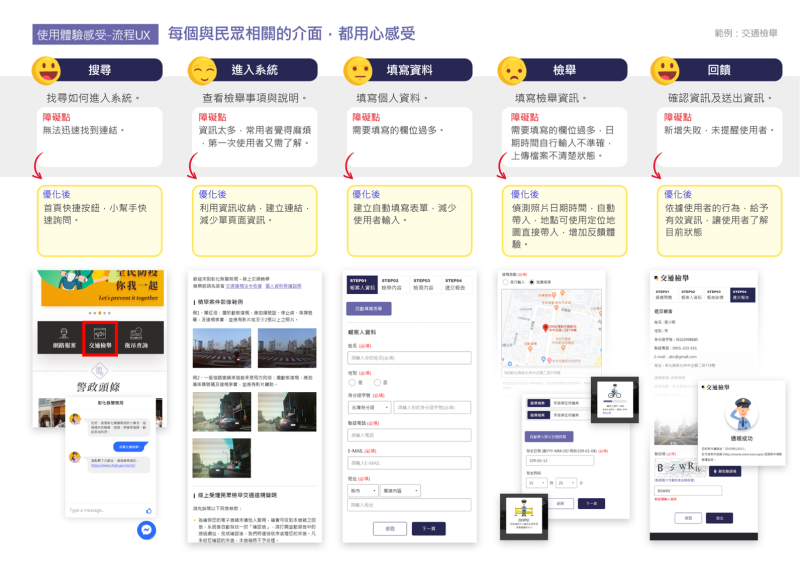Viewport: 800px width, 566px height.
Task: Click the sad emoji next to 檢舉
Action: tap(512, 70)
